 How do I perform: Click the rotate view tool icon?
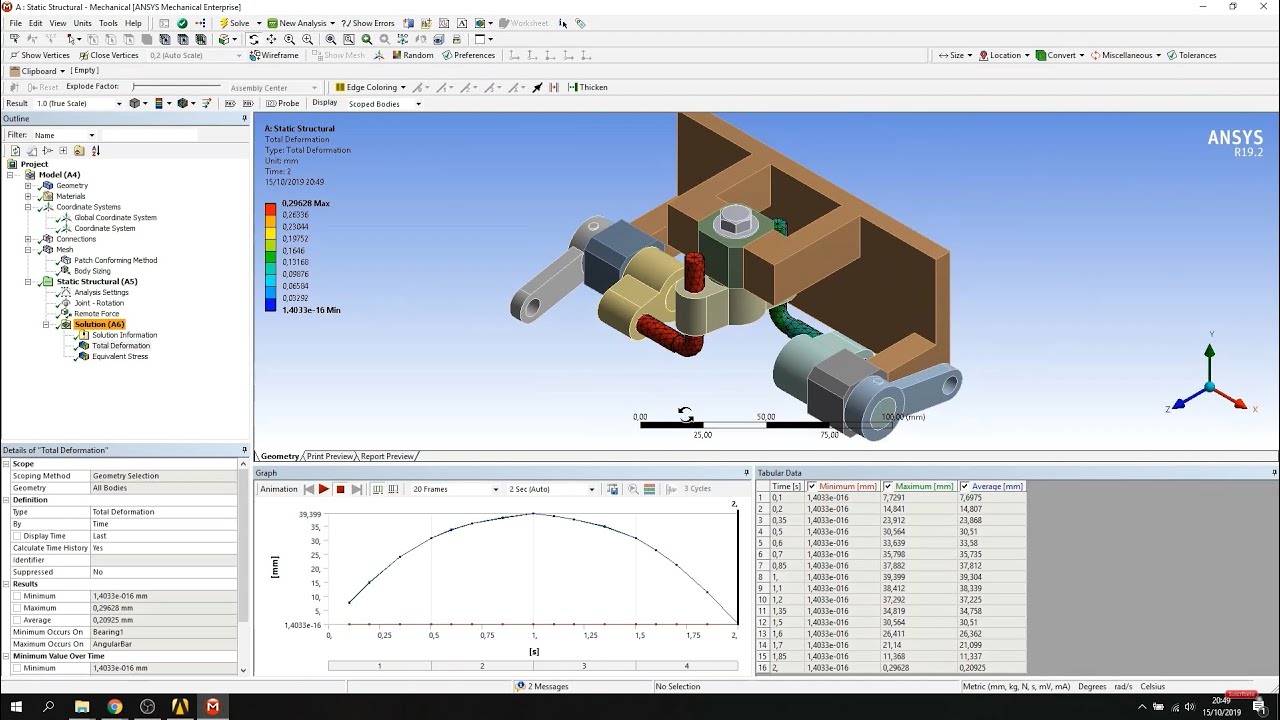coord(253,39)
